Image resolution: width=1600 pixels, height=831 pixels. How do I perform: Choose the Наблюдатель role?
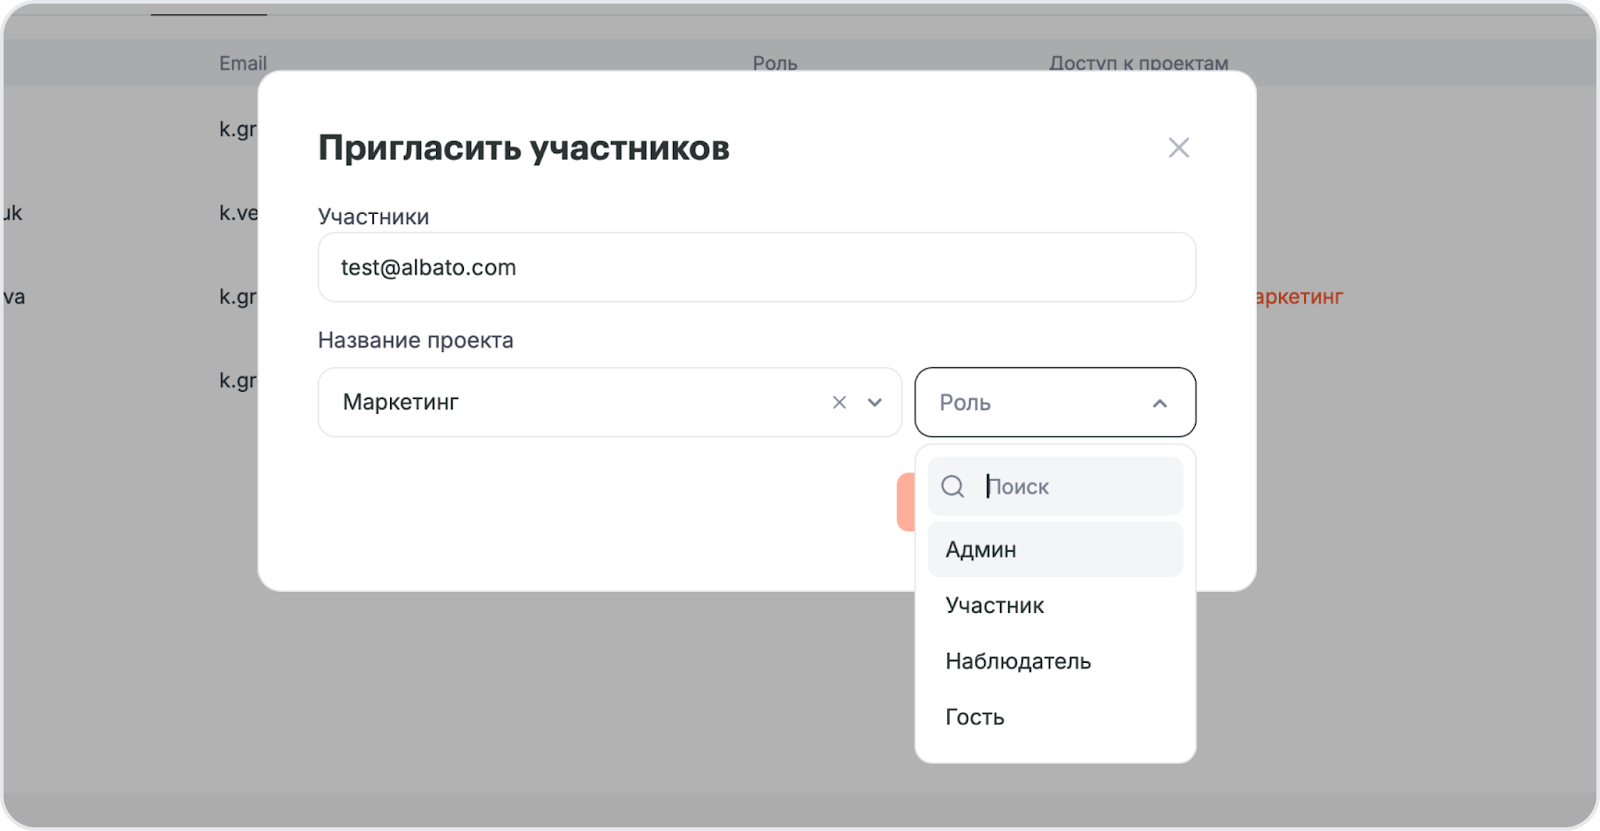pyautogui.click(x=1055, y=661)
